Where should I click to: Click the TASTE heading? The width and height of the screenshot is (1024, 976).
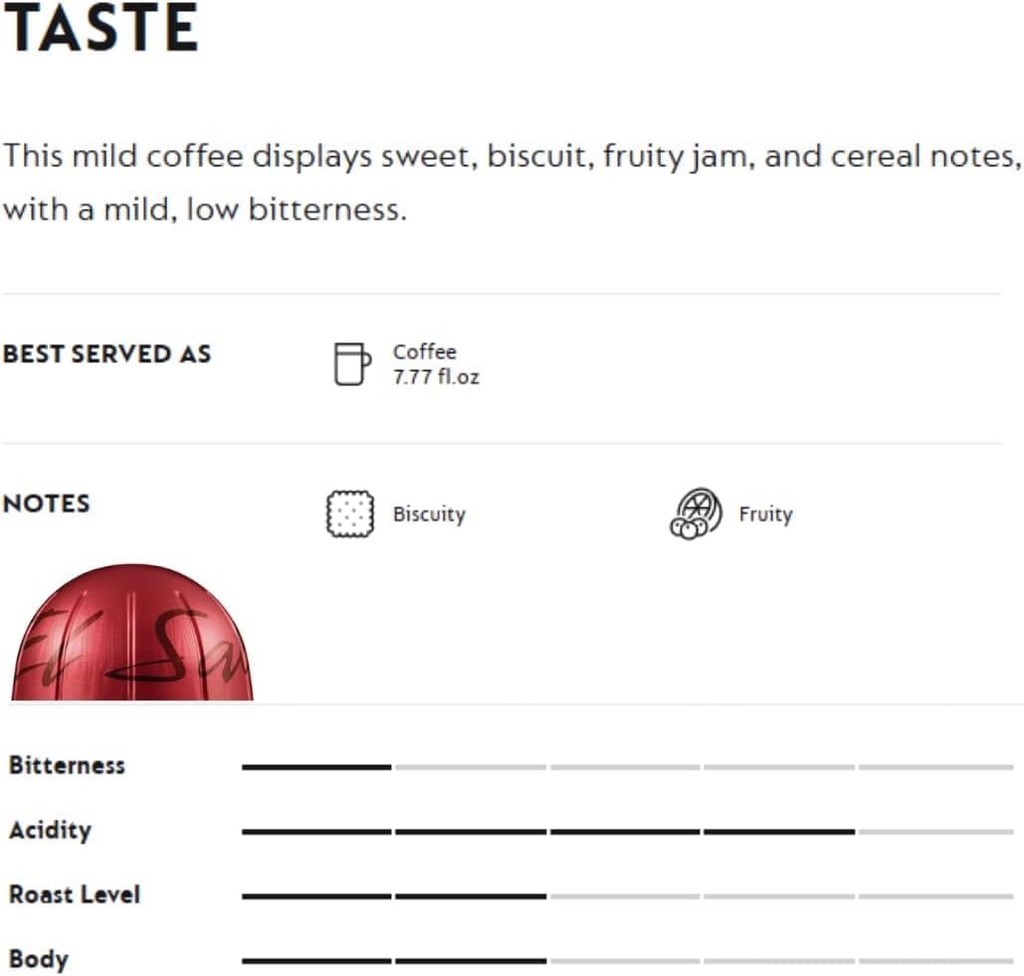tap(100, 30)
